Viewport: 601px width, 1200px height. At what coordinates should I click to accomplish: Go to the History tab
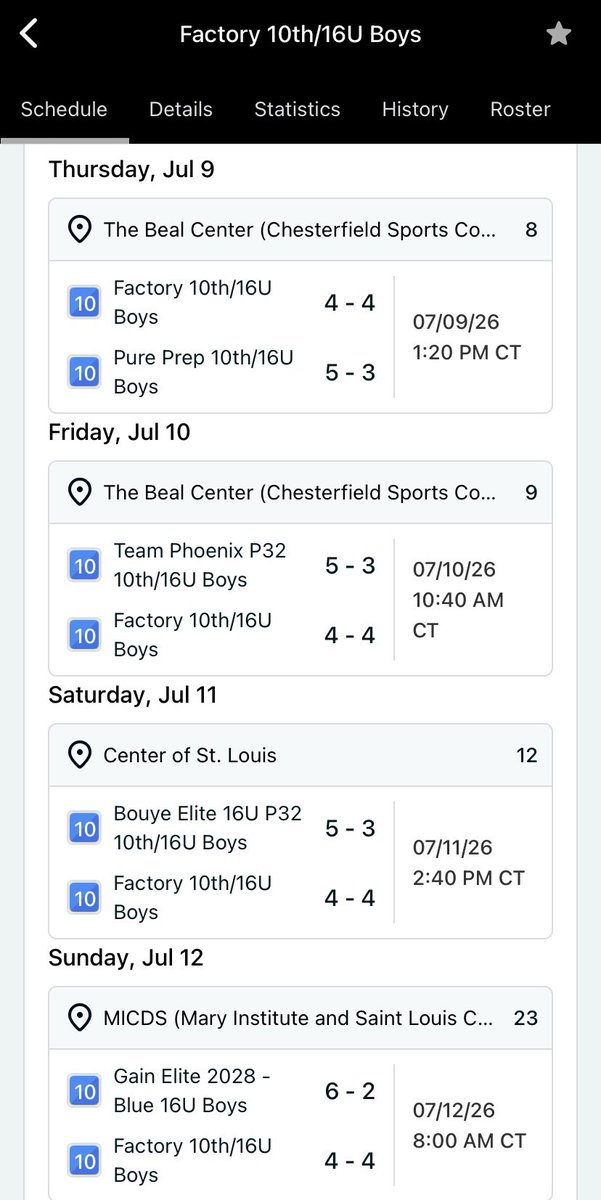pos(415,109)
